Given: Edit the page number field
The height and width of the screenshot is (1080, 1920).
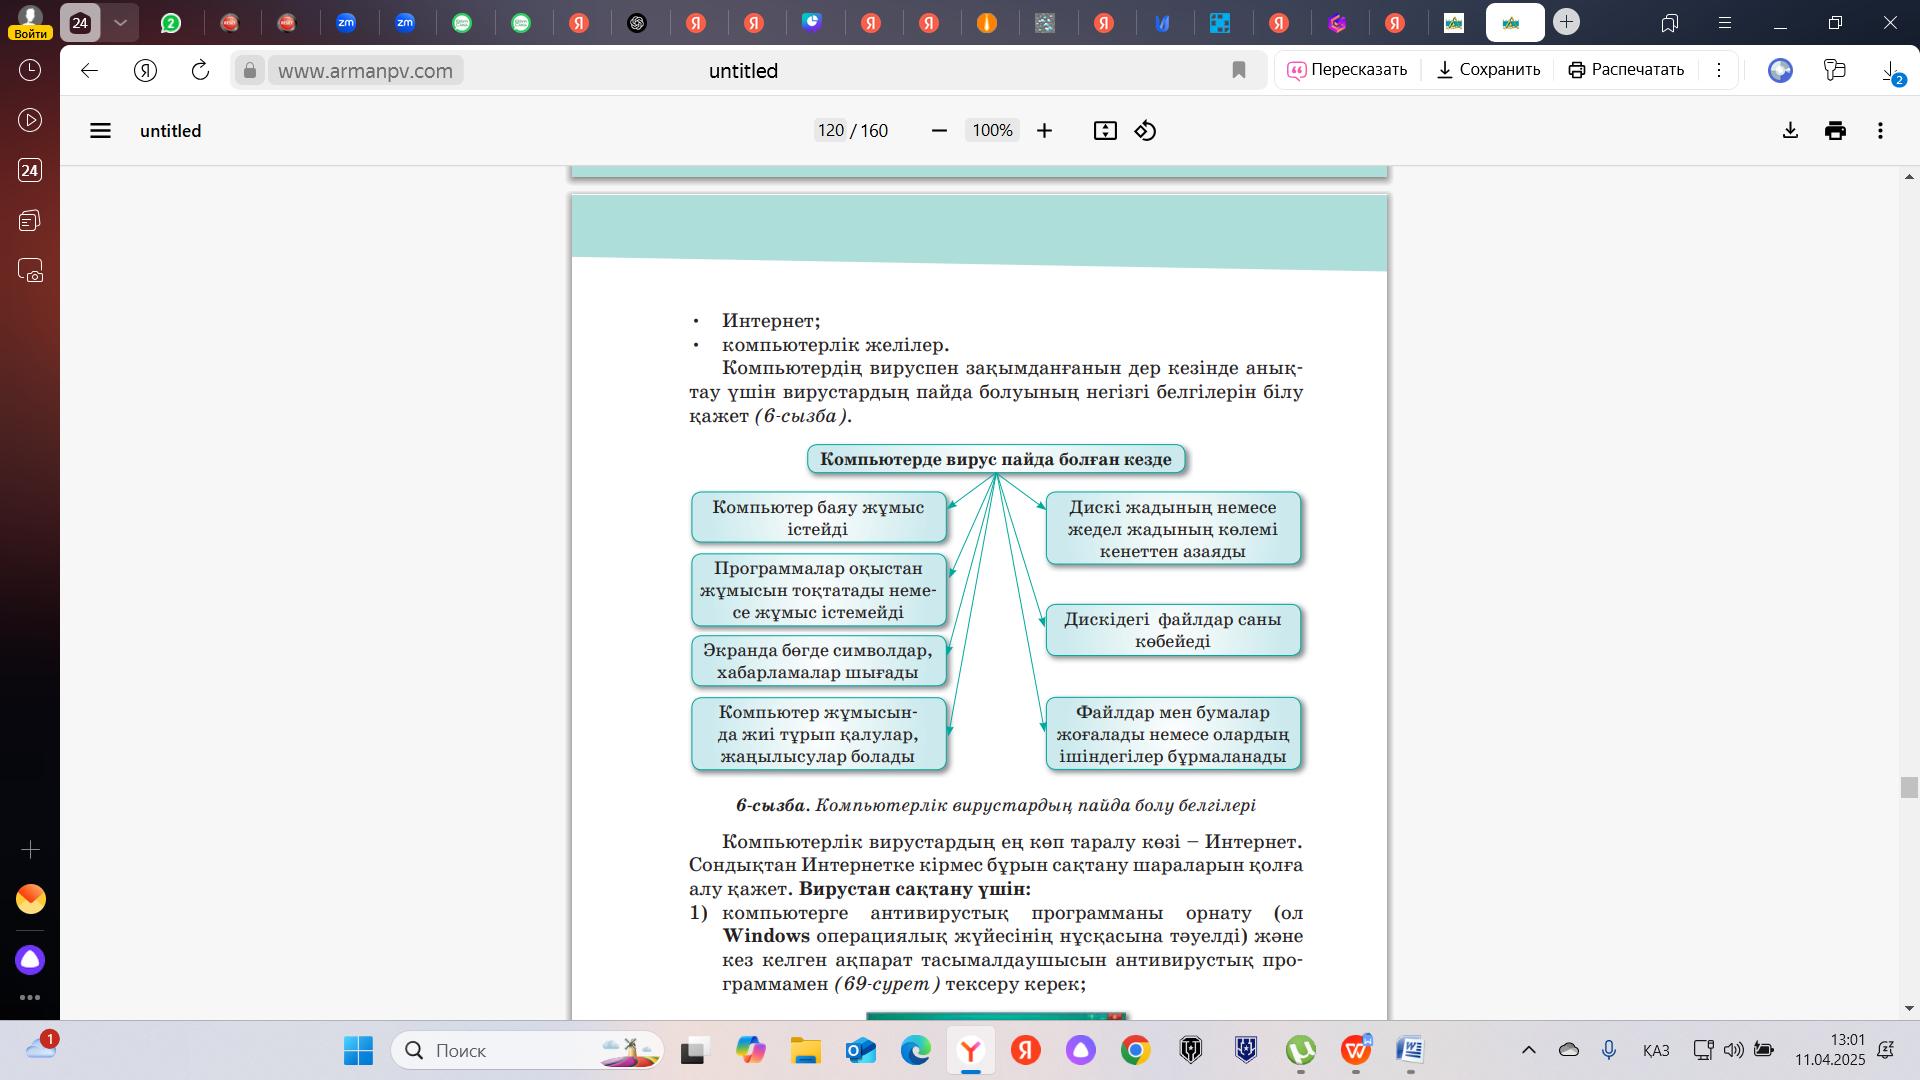Looking at the screenshot, I should point(830,131).
